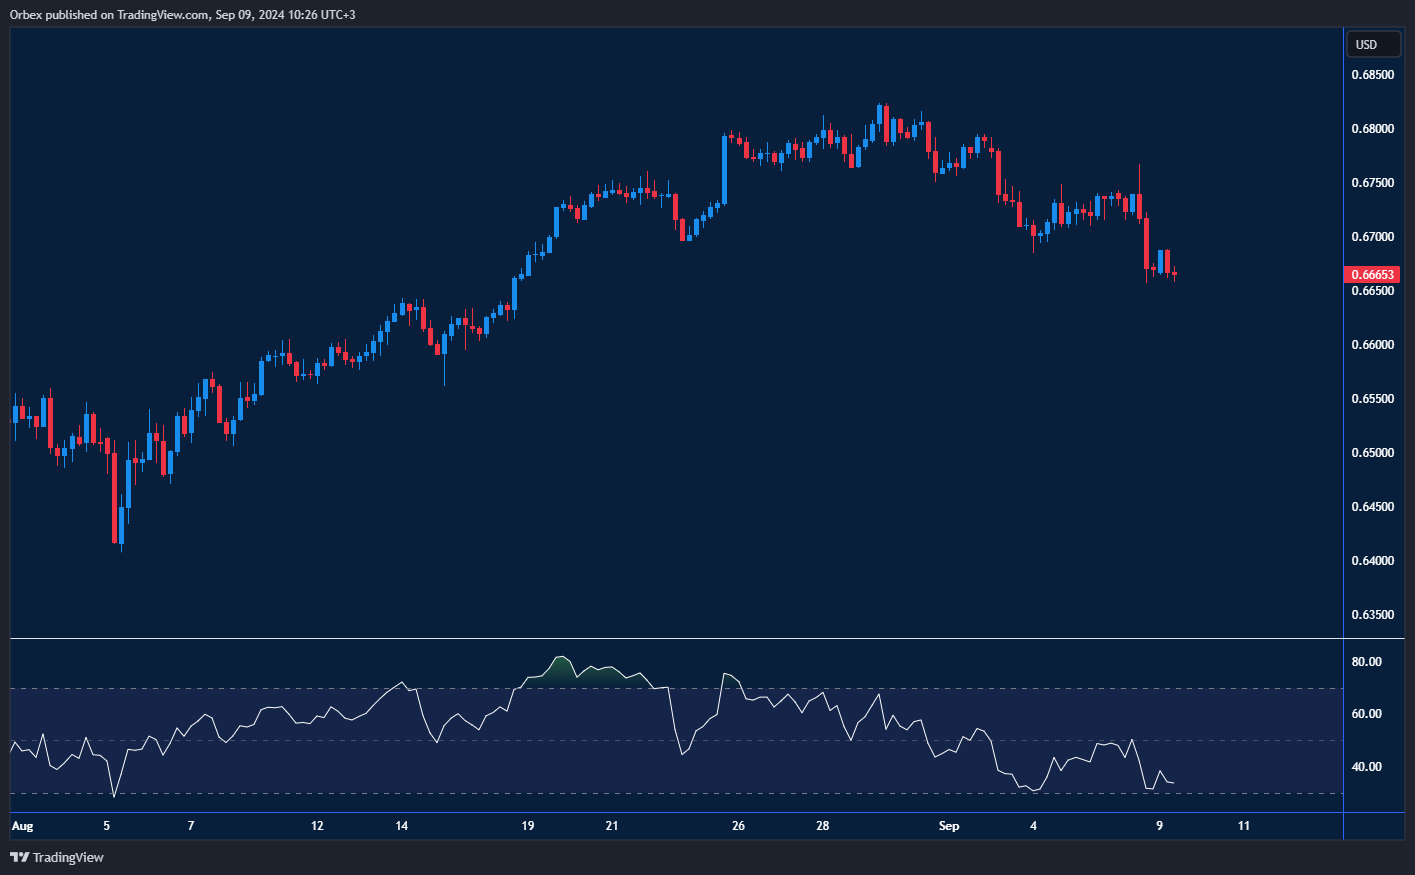Click the 60.00 level on RSI scale
This screenshot has height=875, width=1415.
tap(1366, 714)
